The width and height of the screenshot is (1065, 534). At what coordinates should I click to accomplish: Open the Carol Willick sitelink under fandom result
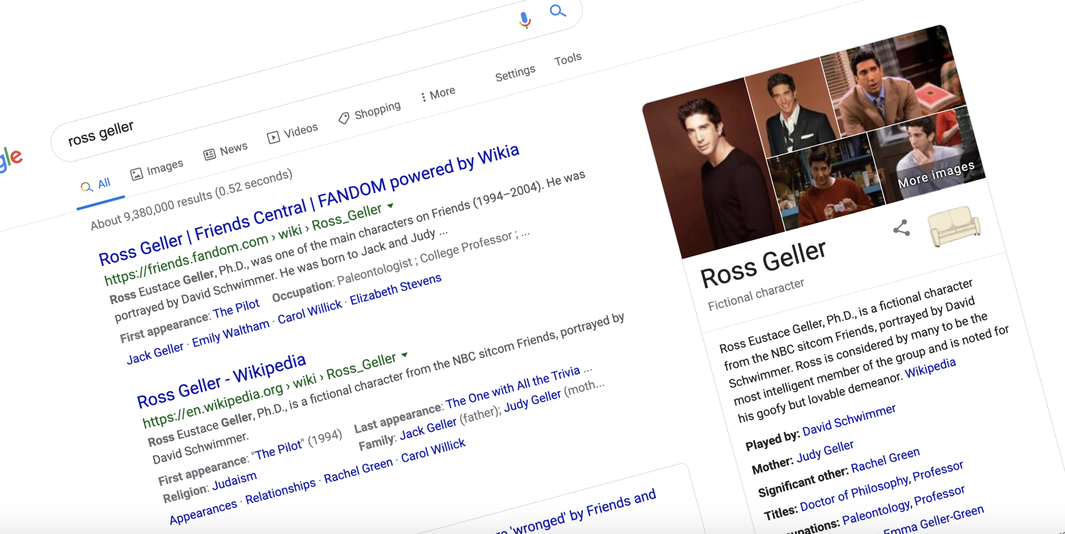coord(310,312)
